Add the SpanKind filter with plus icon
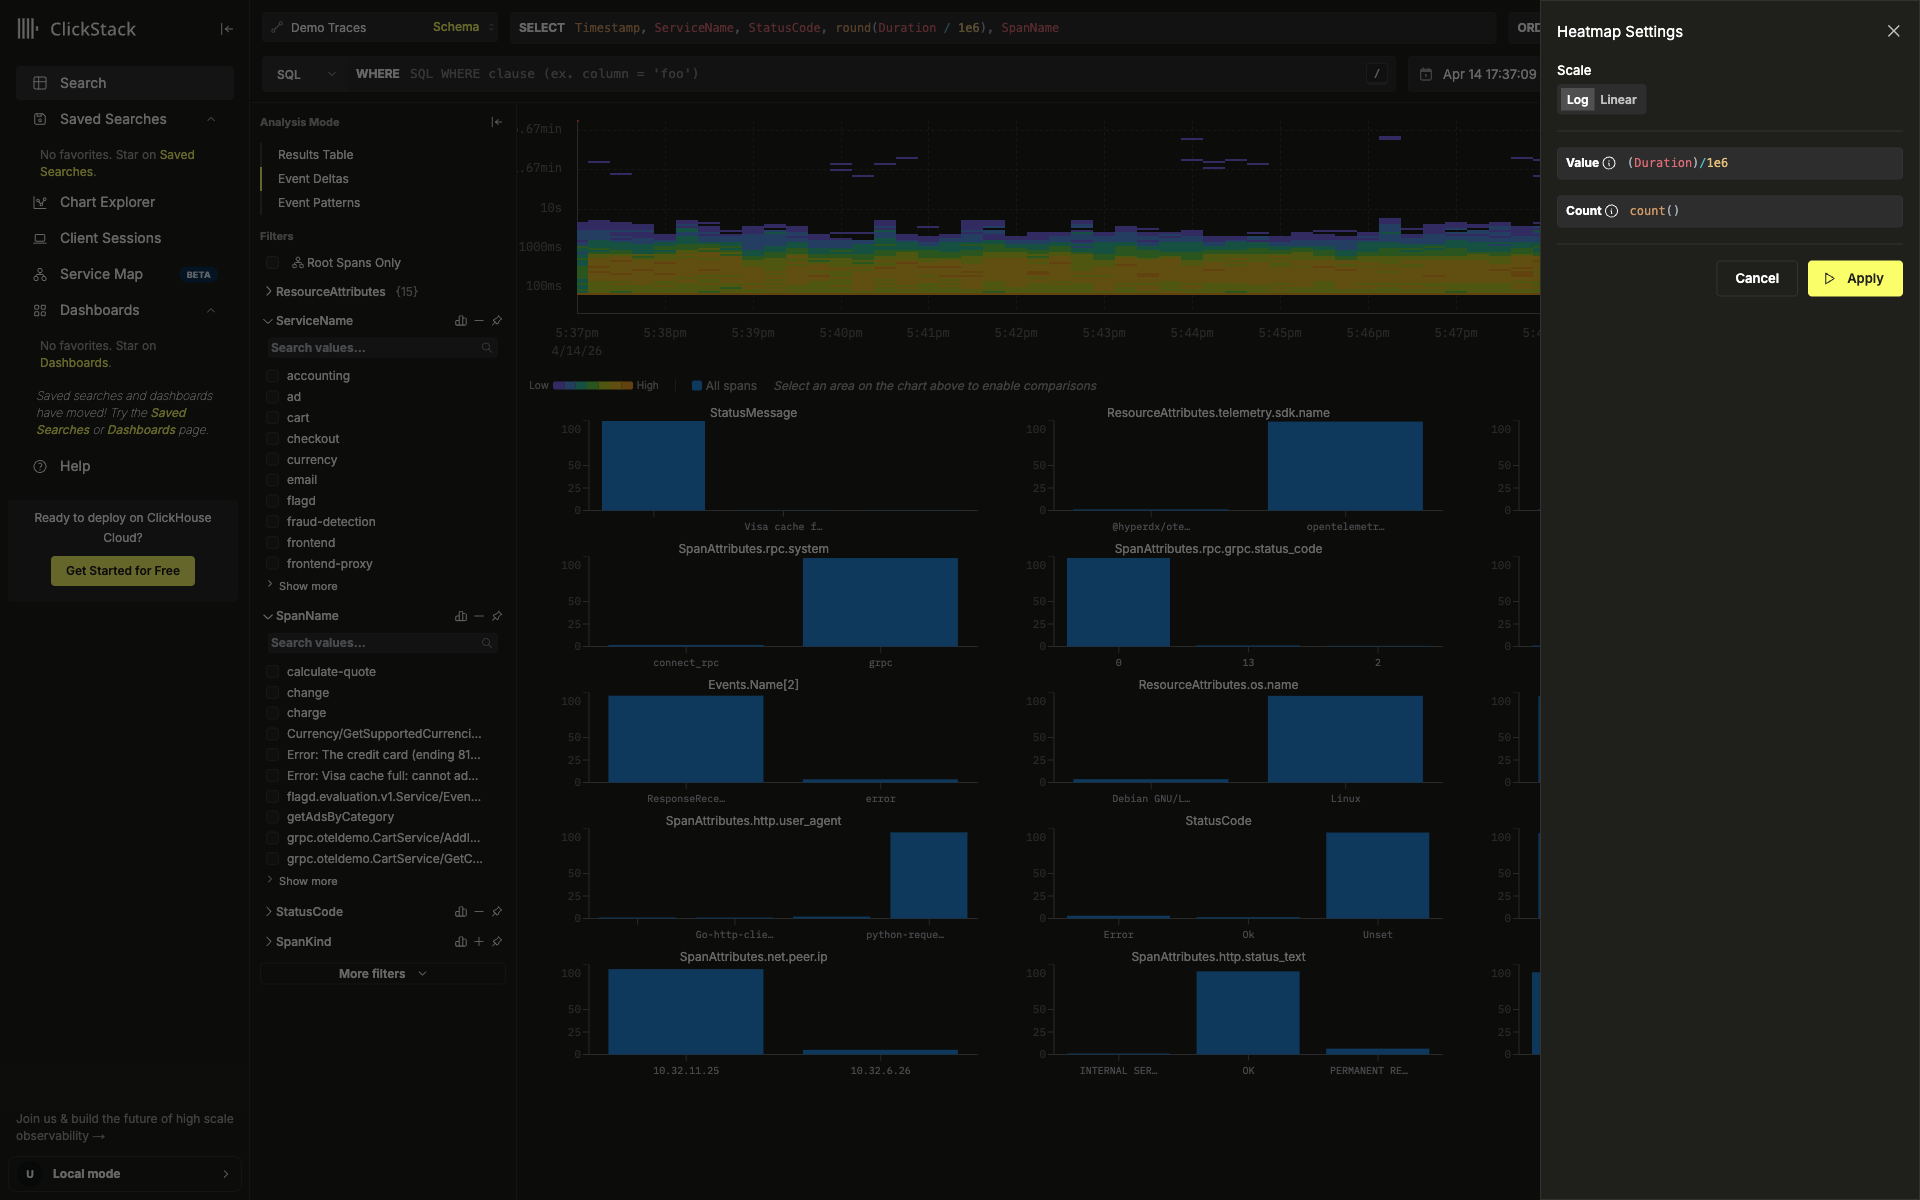 [x=479, y=941]
